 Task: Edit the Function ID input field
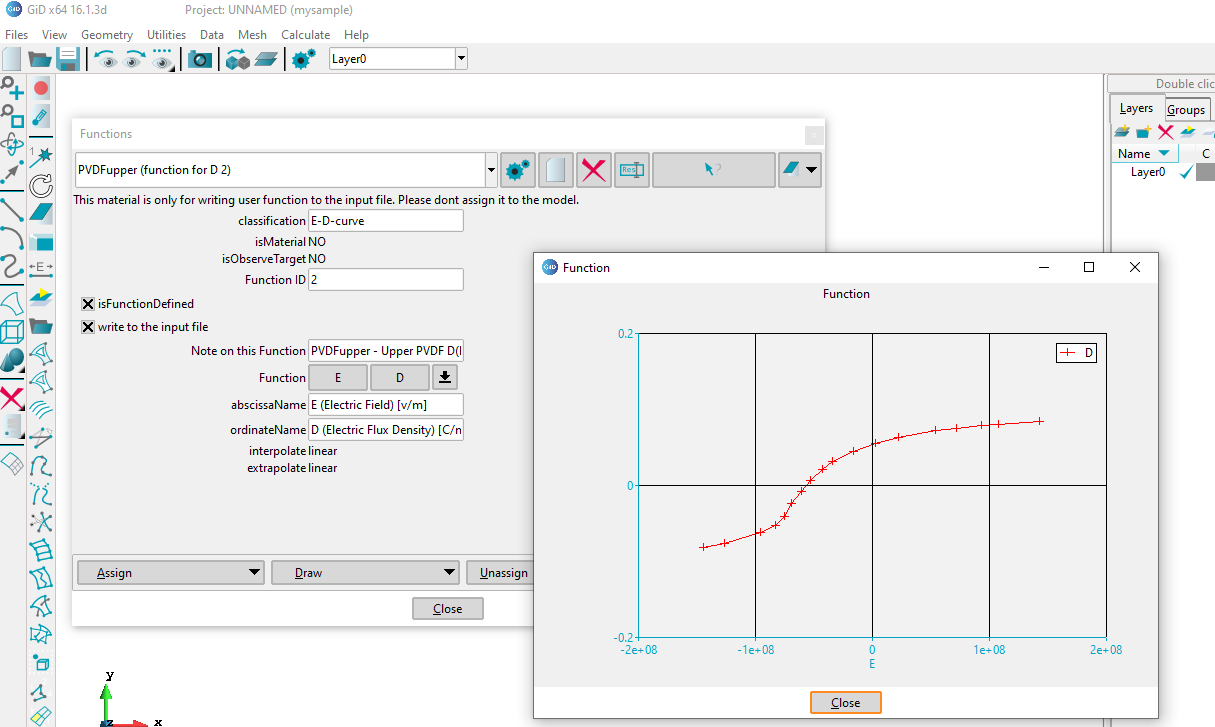click(385, 280)
